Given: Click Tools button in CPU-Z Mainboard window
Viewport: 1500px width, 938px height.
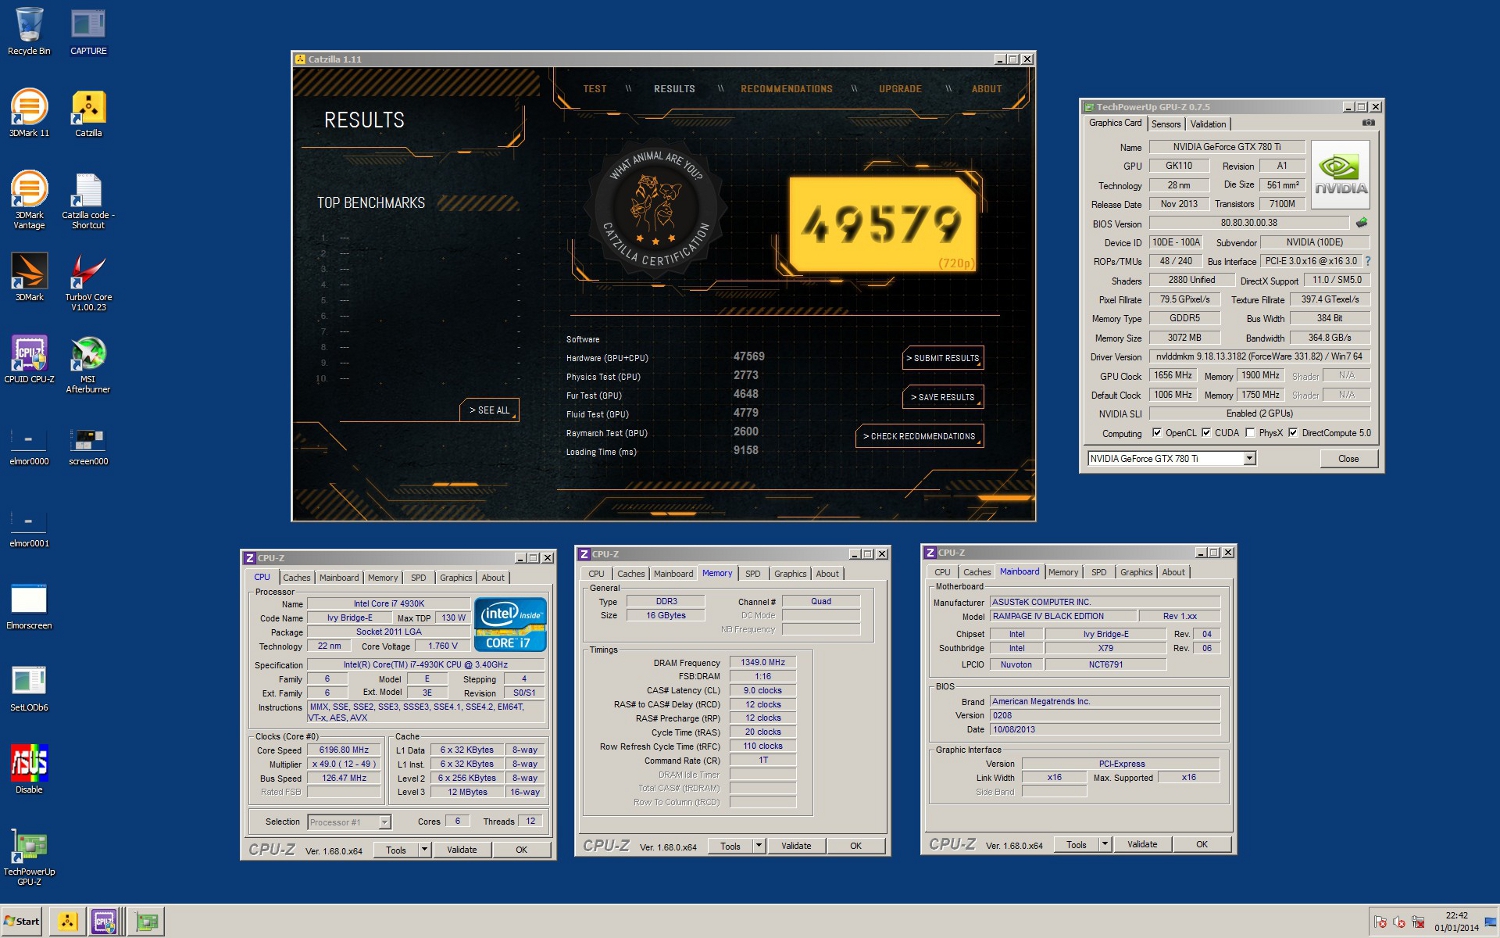Looking at the screenshot, I should click(x=1076, y=845).
